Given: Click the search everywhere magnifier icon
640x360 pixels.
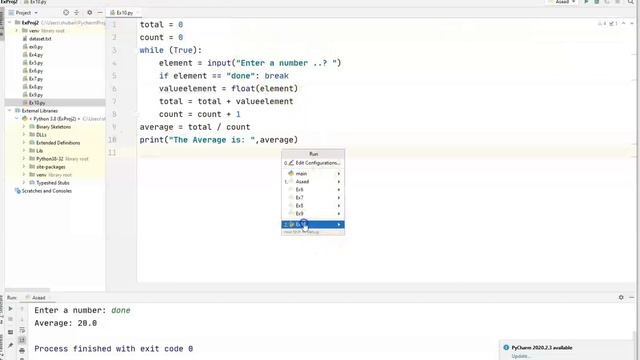Looking at the screenshot, I should [631, 2].
